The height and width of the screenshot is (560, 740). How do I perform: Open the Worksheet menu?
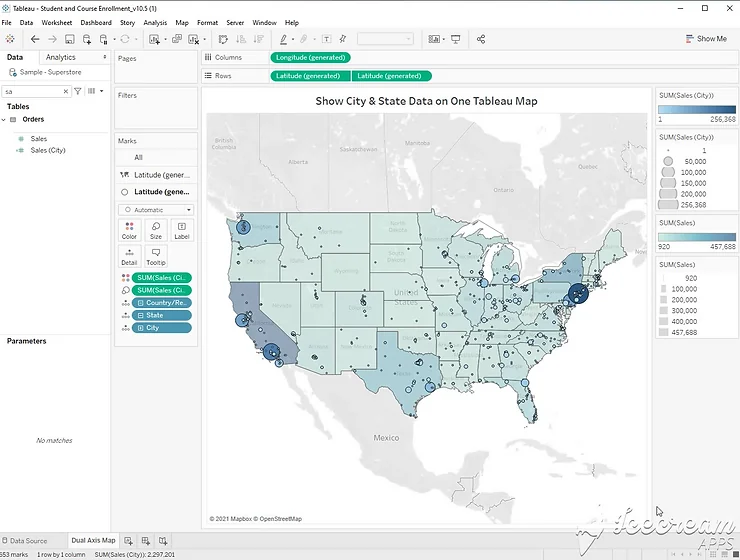point(57,23)
